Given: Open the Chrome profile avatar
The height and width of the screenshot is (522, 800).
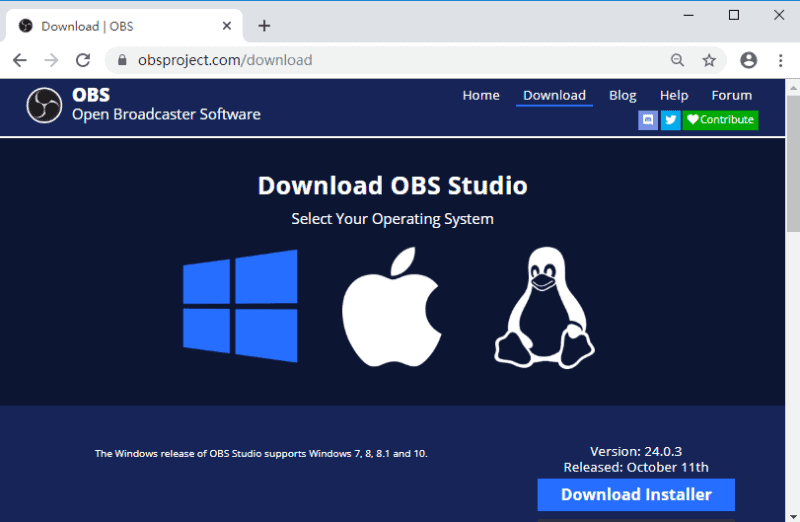Looking at the screenshot, I should pos(748,60).
